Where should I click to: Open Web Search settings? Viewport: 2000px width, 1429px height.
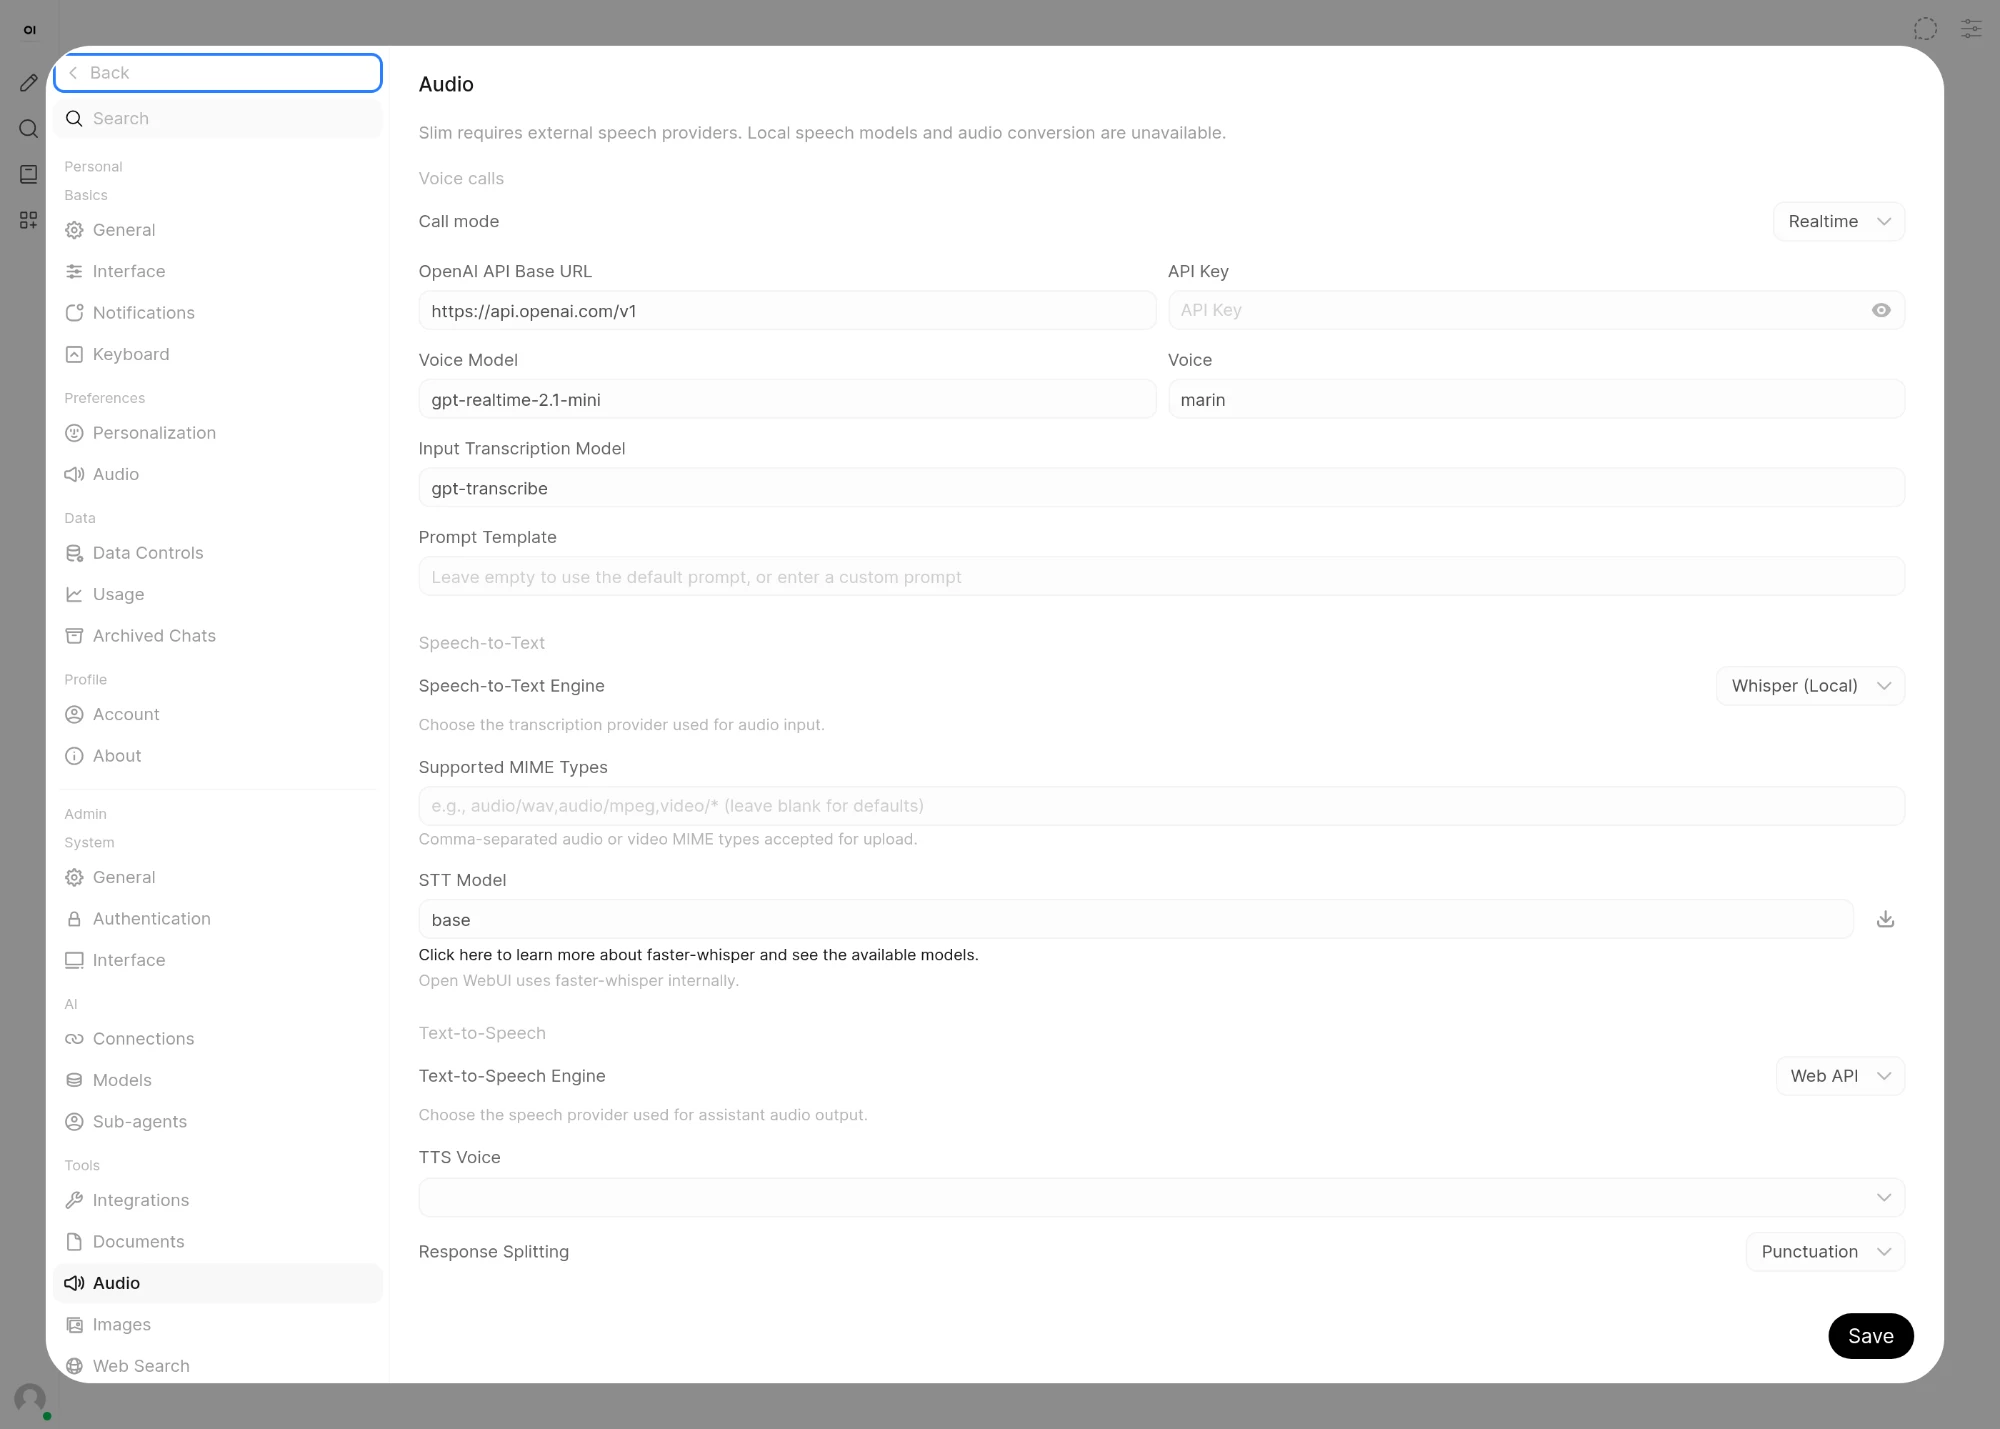click(218, 1366)
